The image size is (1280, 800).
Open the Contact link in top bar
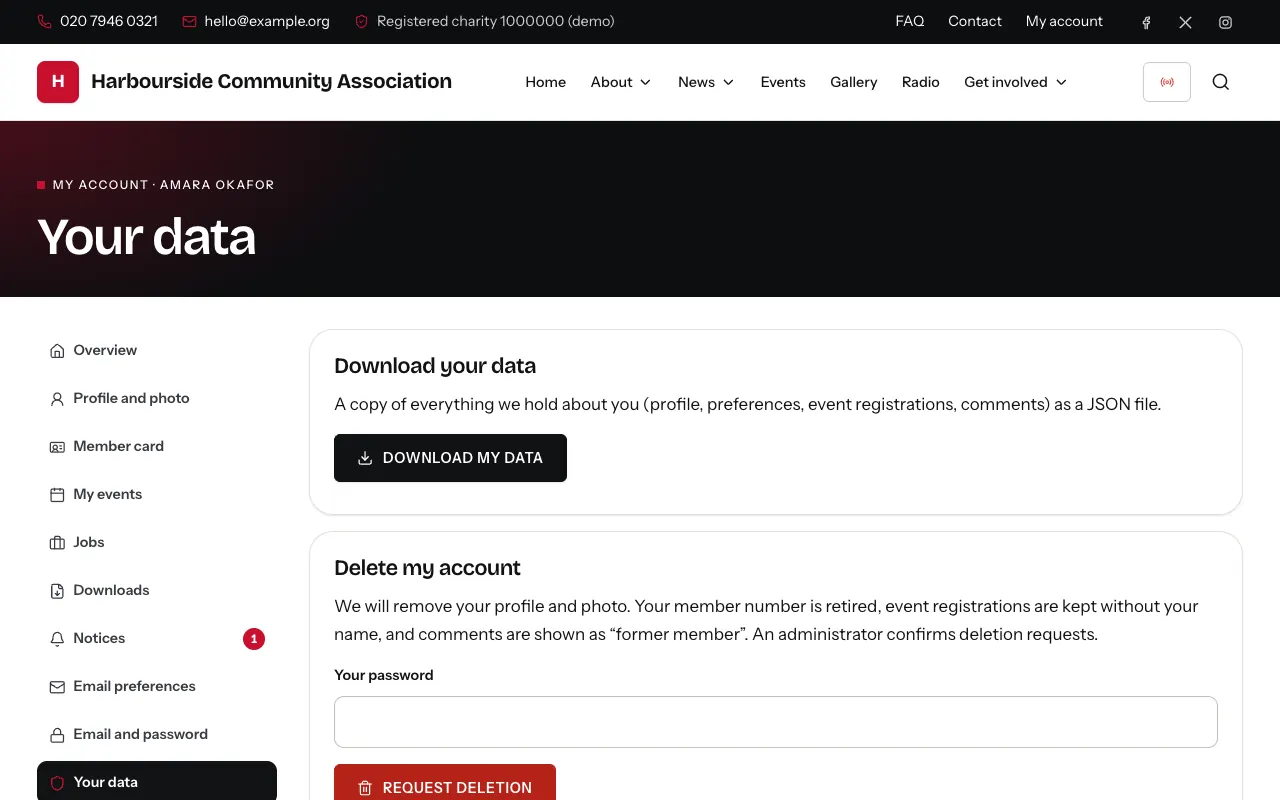coord(975,21)
